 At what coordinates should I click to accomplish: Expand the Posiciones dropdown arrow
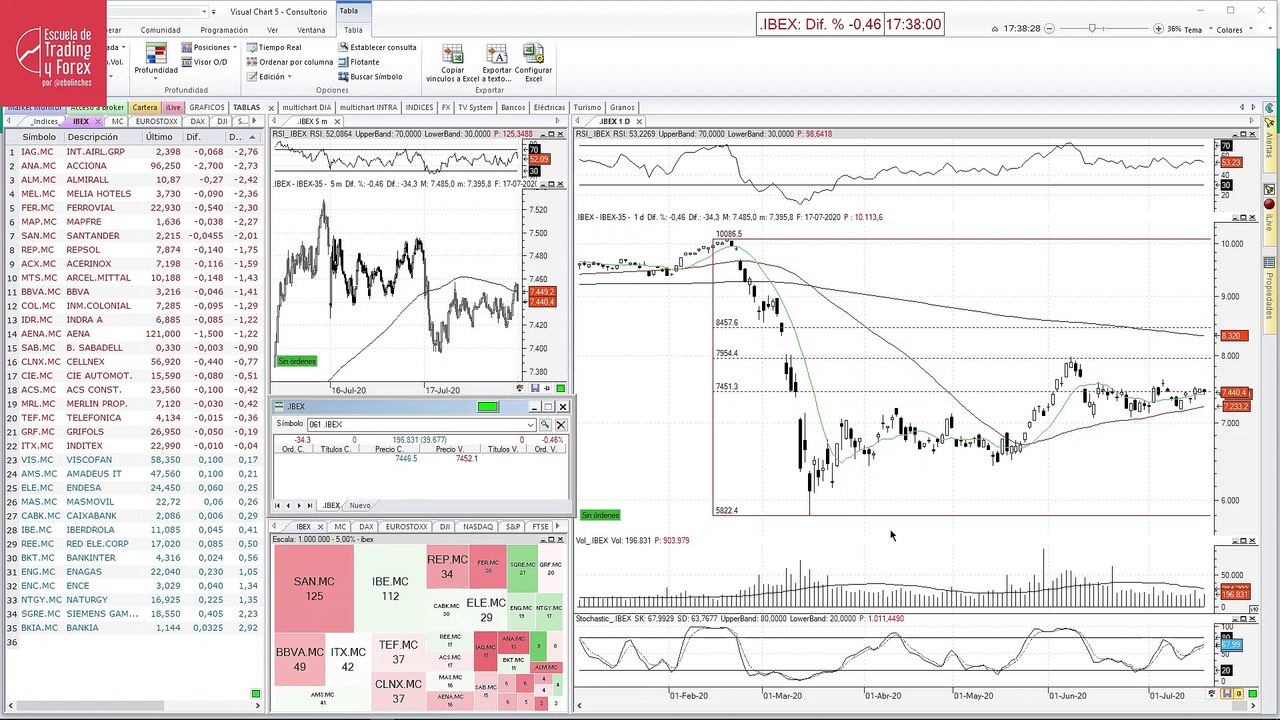pos(235,48)
